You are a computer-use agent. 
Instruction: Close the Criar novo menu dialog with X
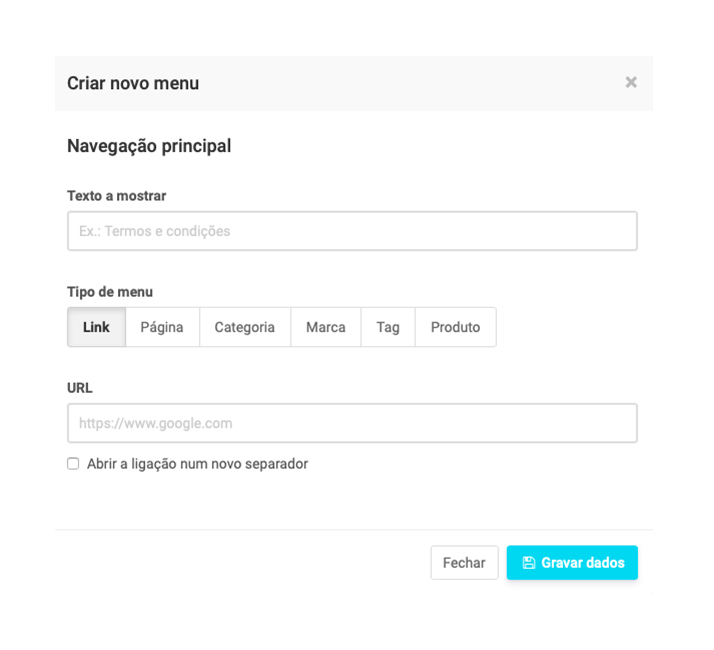pos(631,82)
